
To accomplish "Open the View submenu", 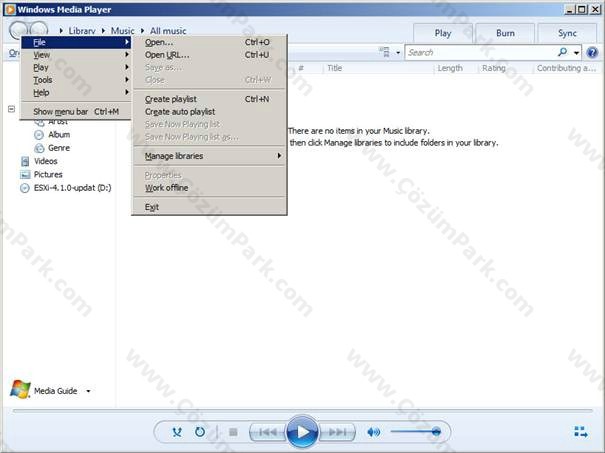I will pyautogui.click(x=76, y=55).
